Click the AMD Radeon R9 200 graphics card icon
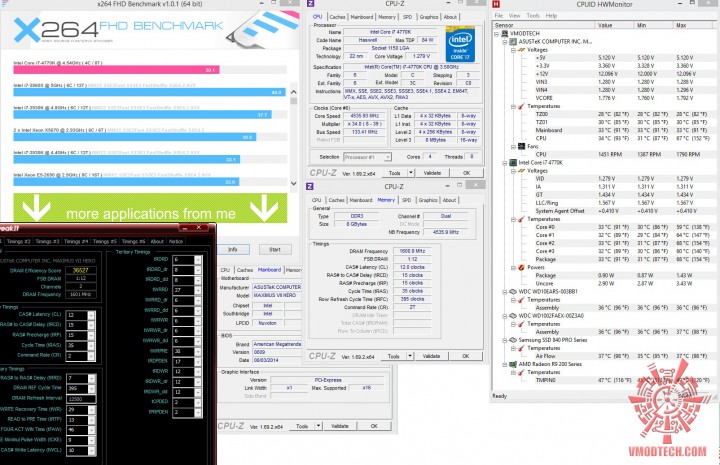 point(513,364)
